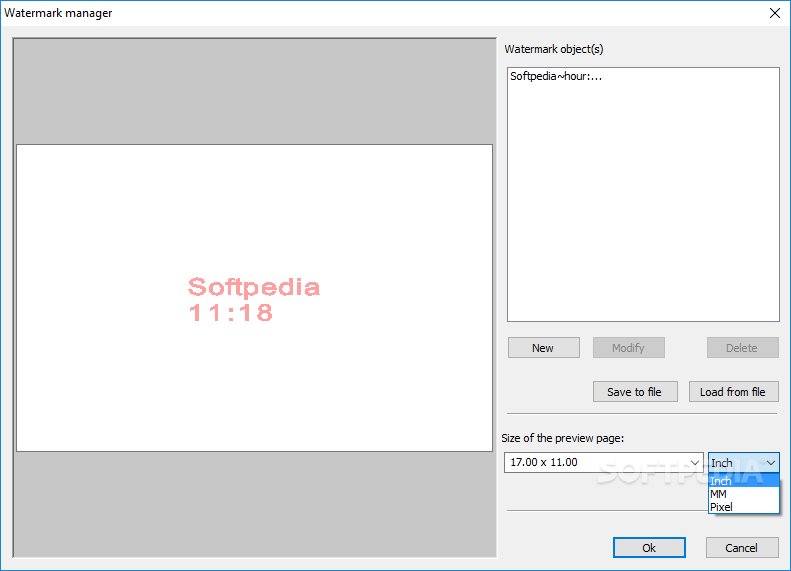Image resolution: width=791 pixels, height=571 pixels.
Task: Select the Softpedia 11:18 watermark in the preview
Action: click(x=254, y=299)
